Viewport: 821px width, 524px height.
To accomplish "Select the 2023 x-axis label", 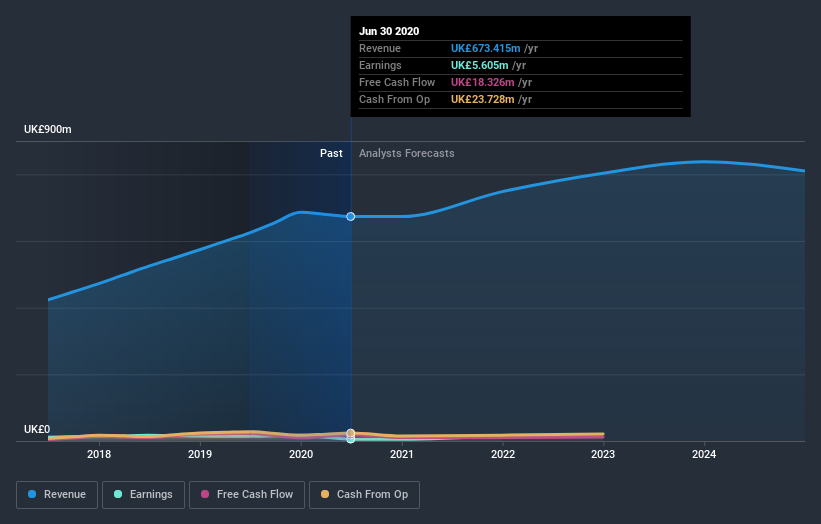I will 603,454.
